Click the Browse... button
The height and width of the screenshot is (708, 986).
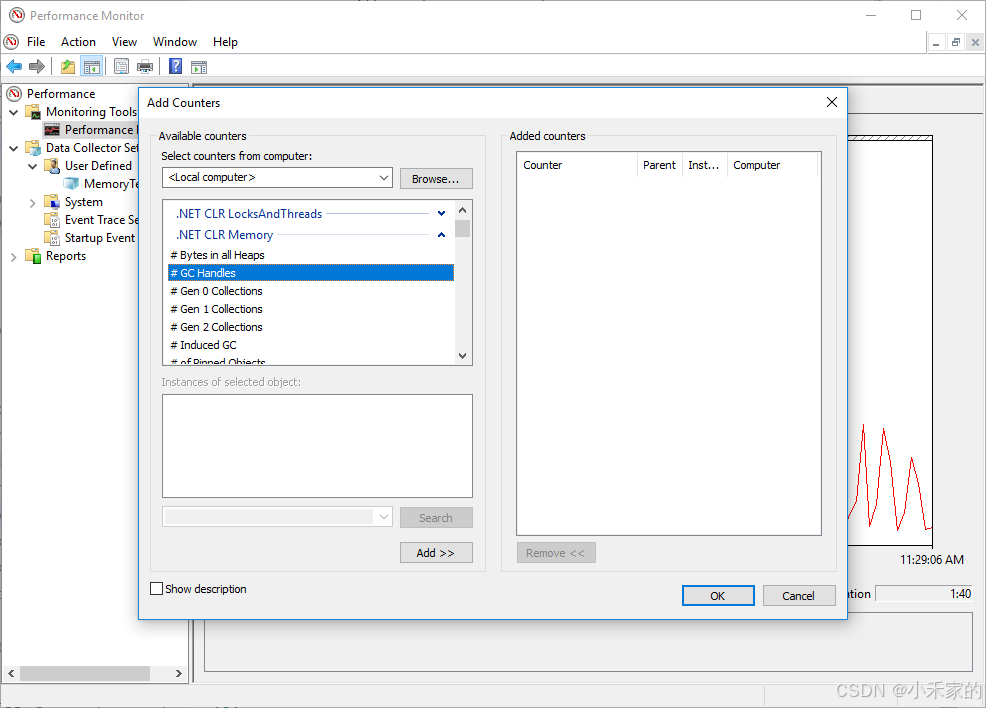436,179
